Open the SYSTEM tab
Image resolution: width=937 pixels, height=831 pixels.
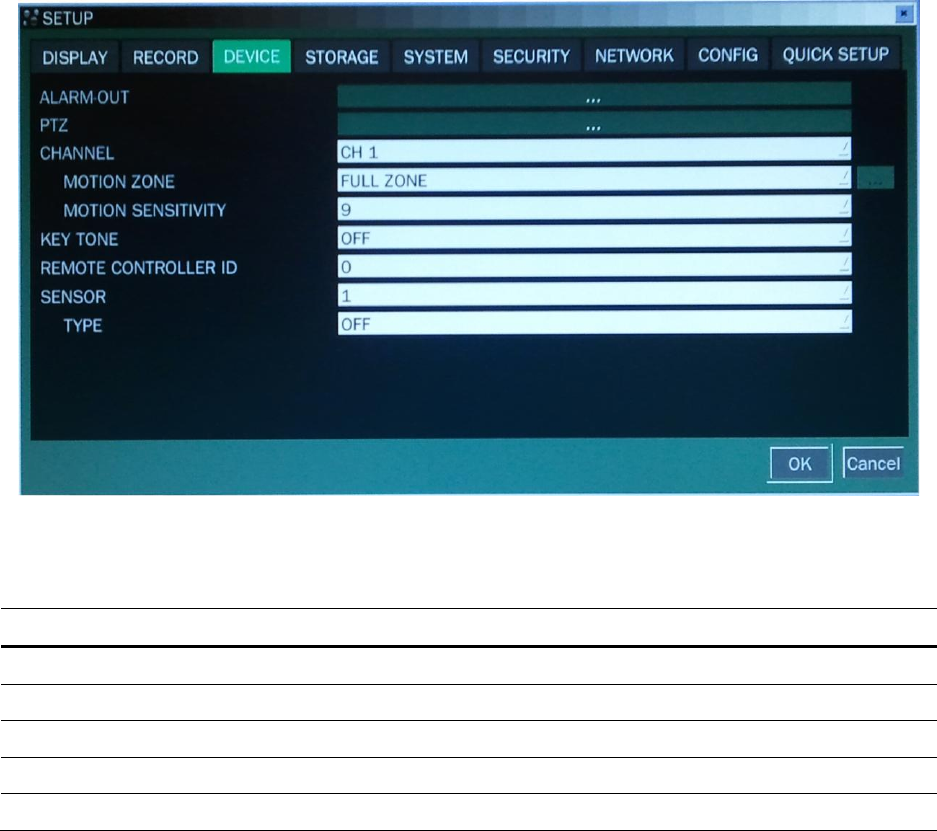436,57
